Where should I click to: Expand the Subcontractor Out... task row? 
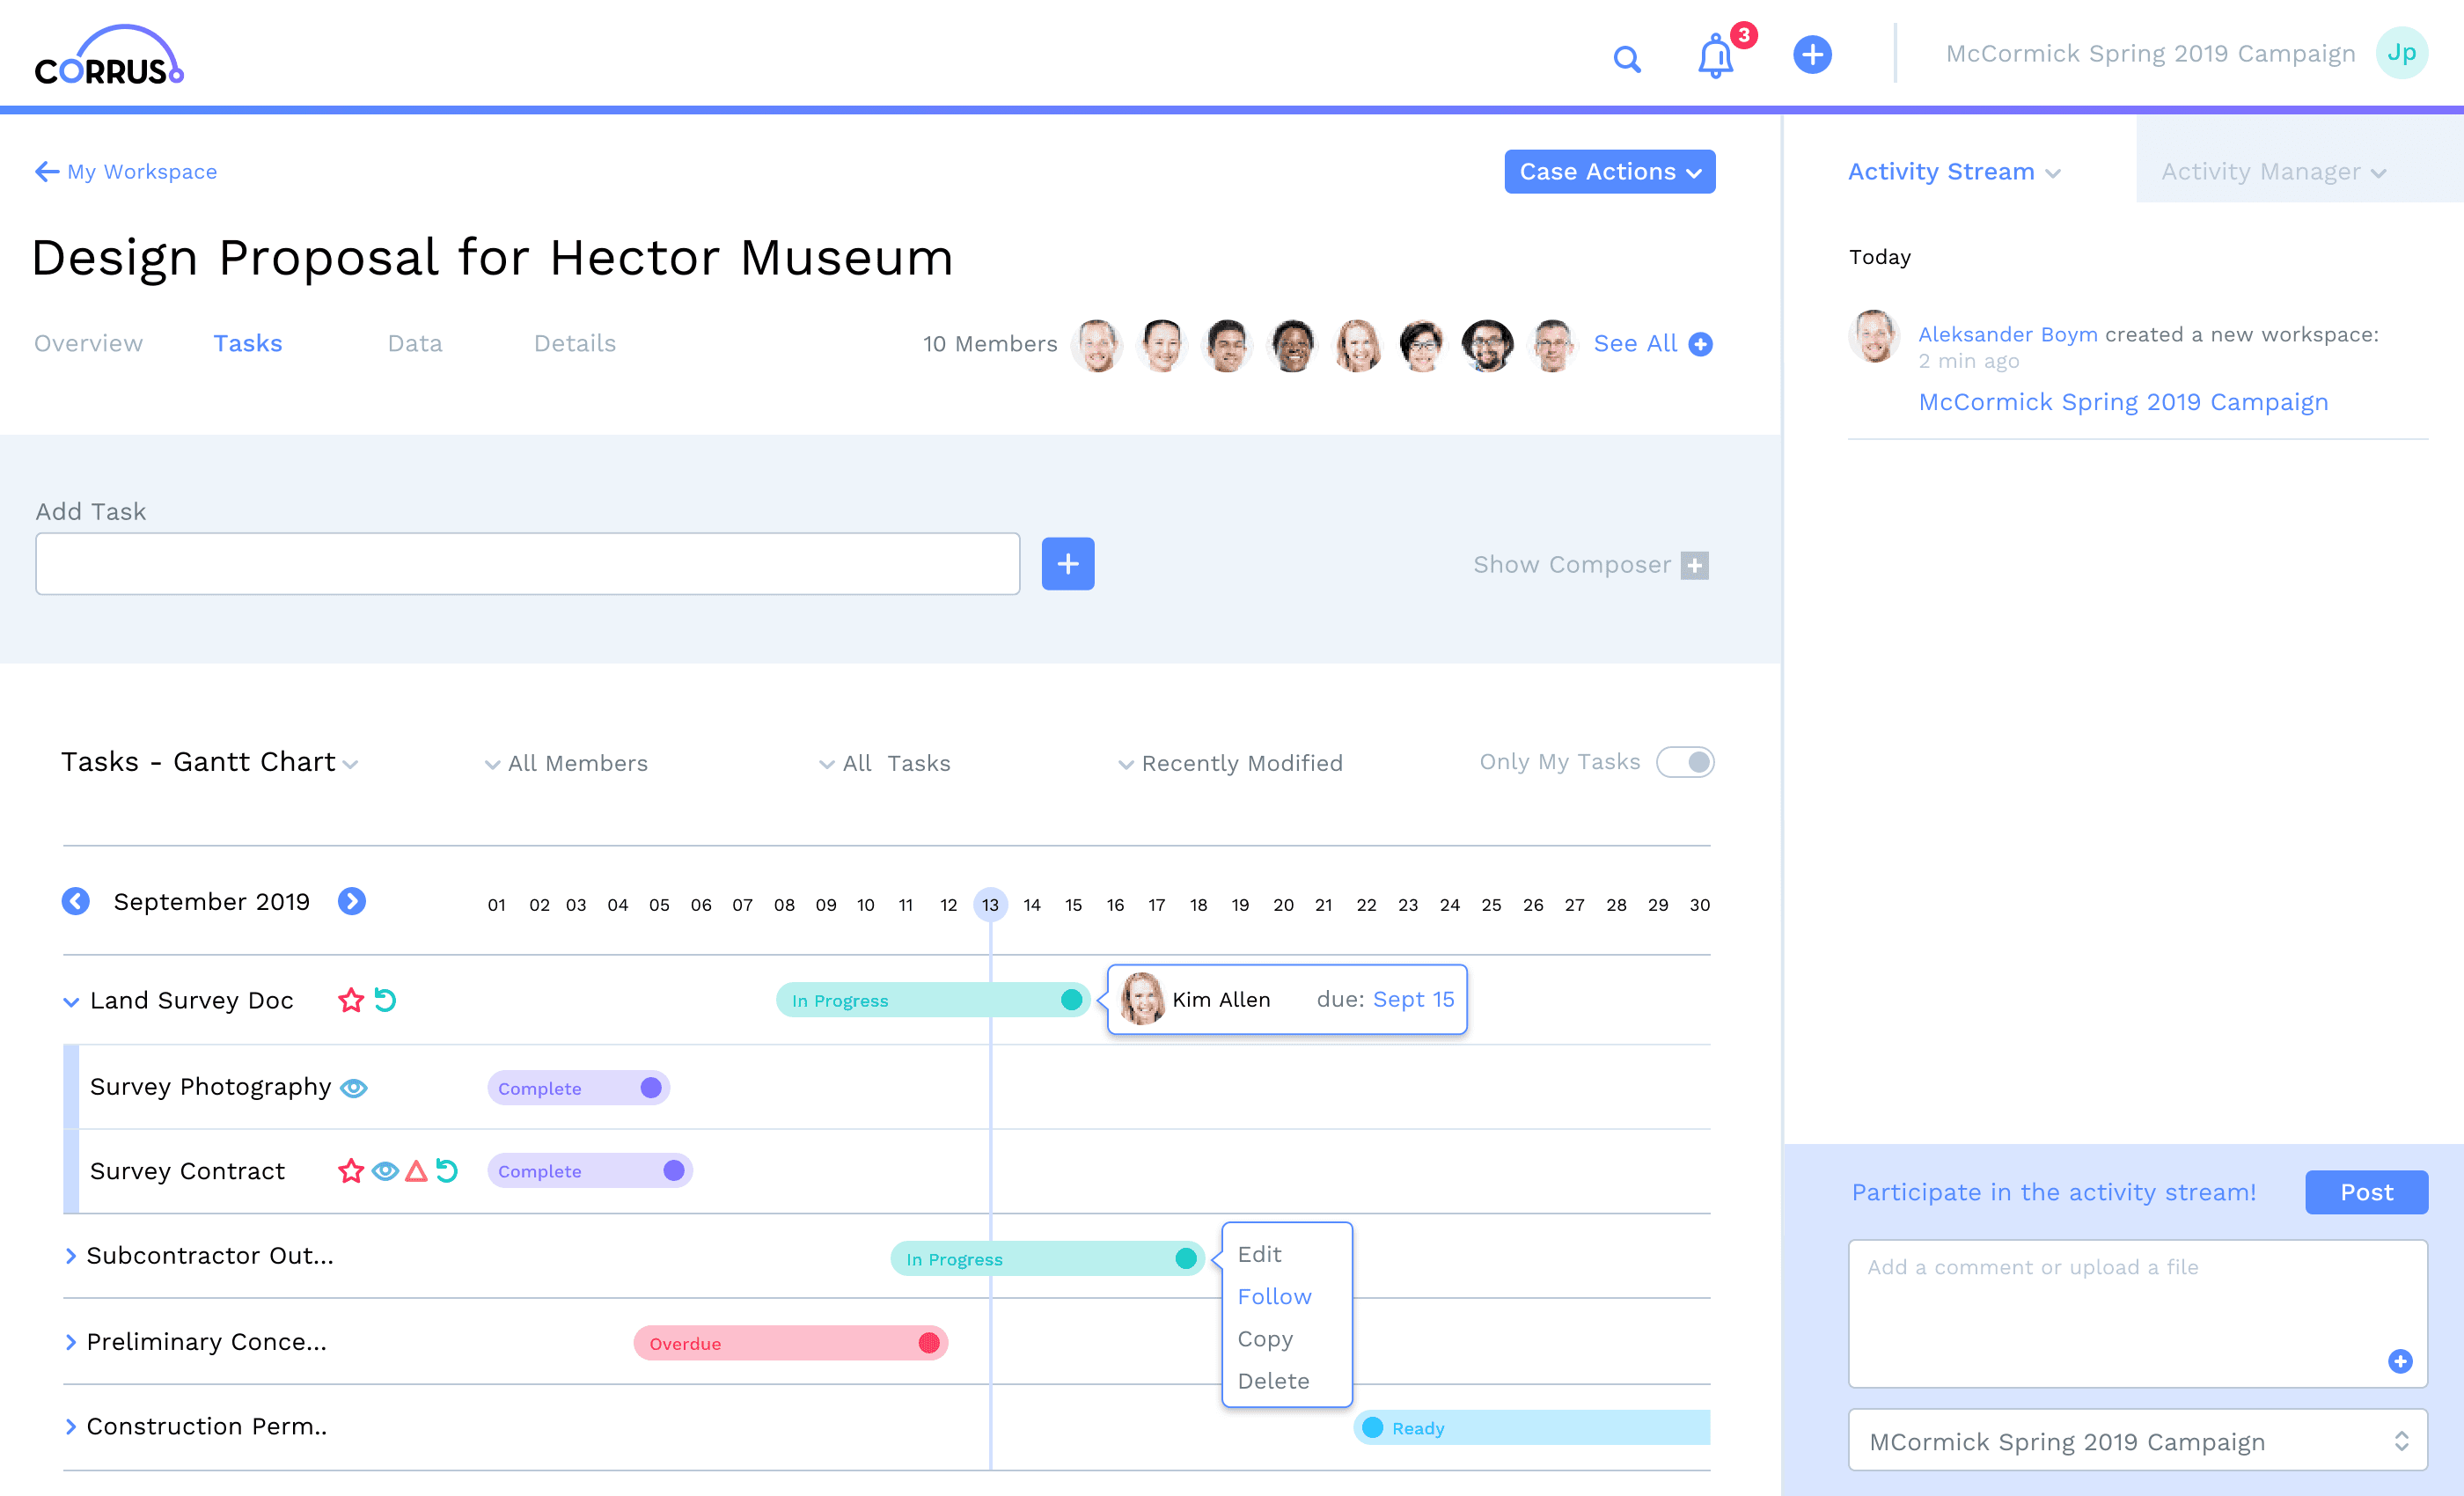tap(71, 1256)
